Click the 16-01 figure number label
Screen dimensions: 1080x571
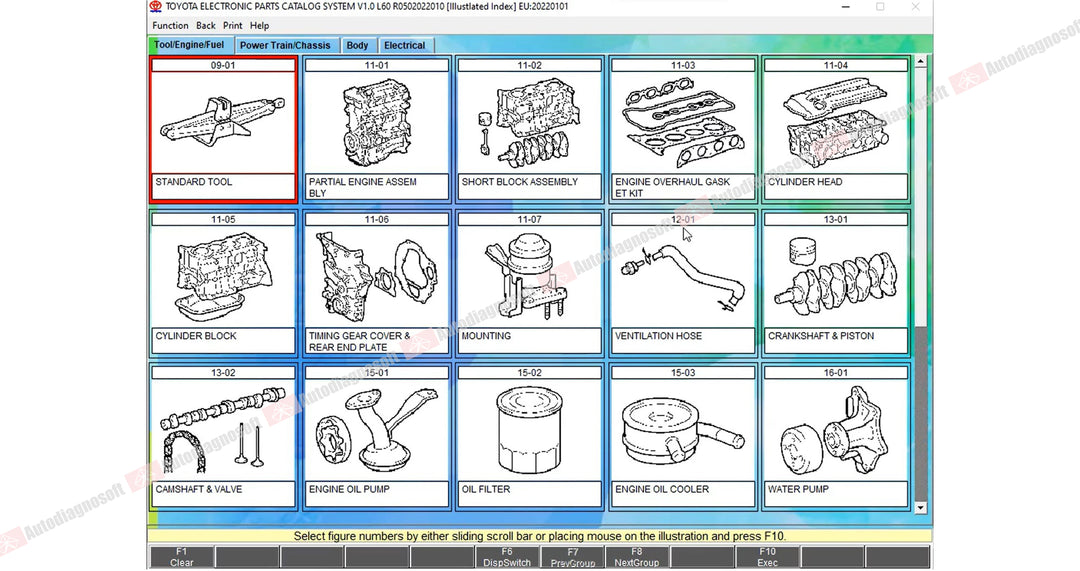[x=835, y=373]
